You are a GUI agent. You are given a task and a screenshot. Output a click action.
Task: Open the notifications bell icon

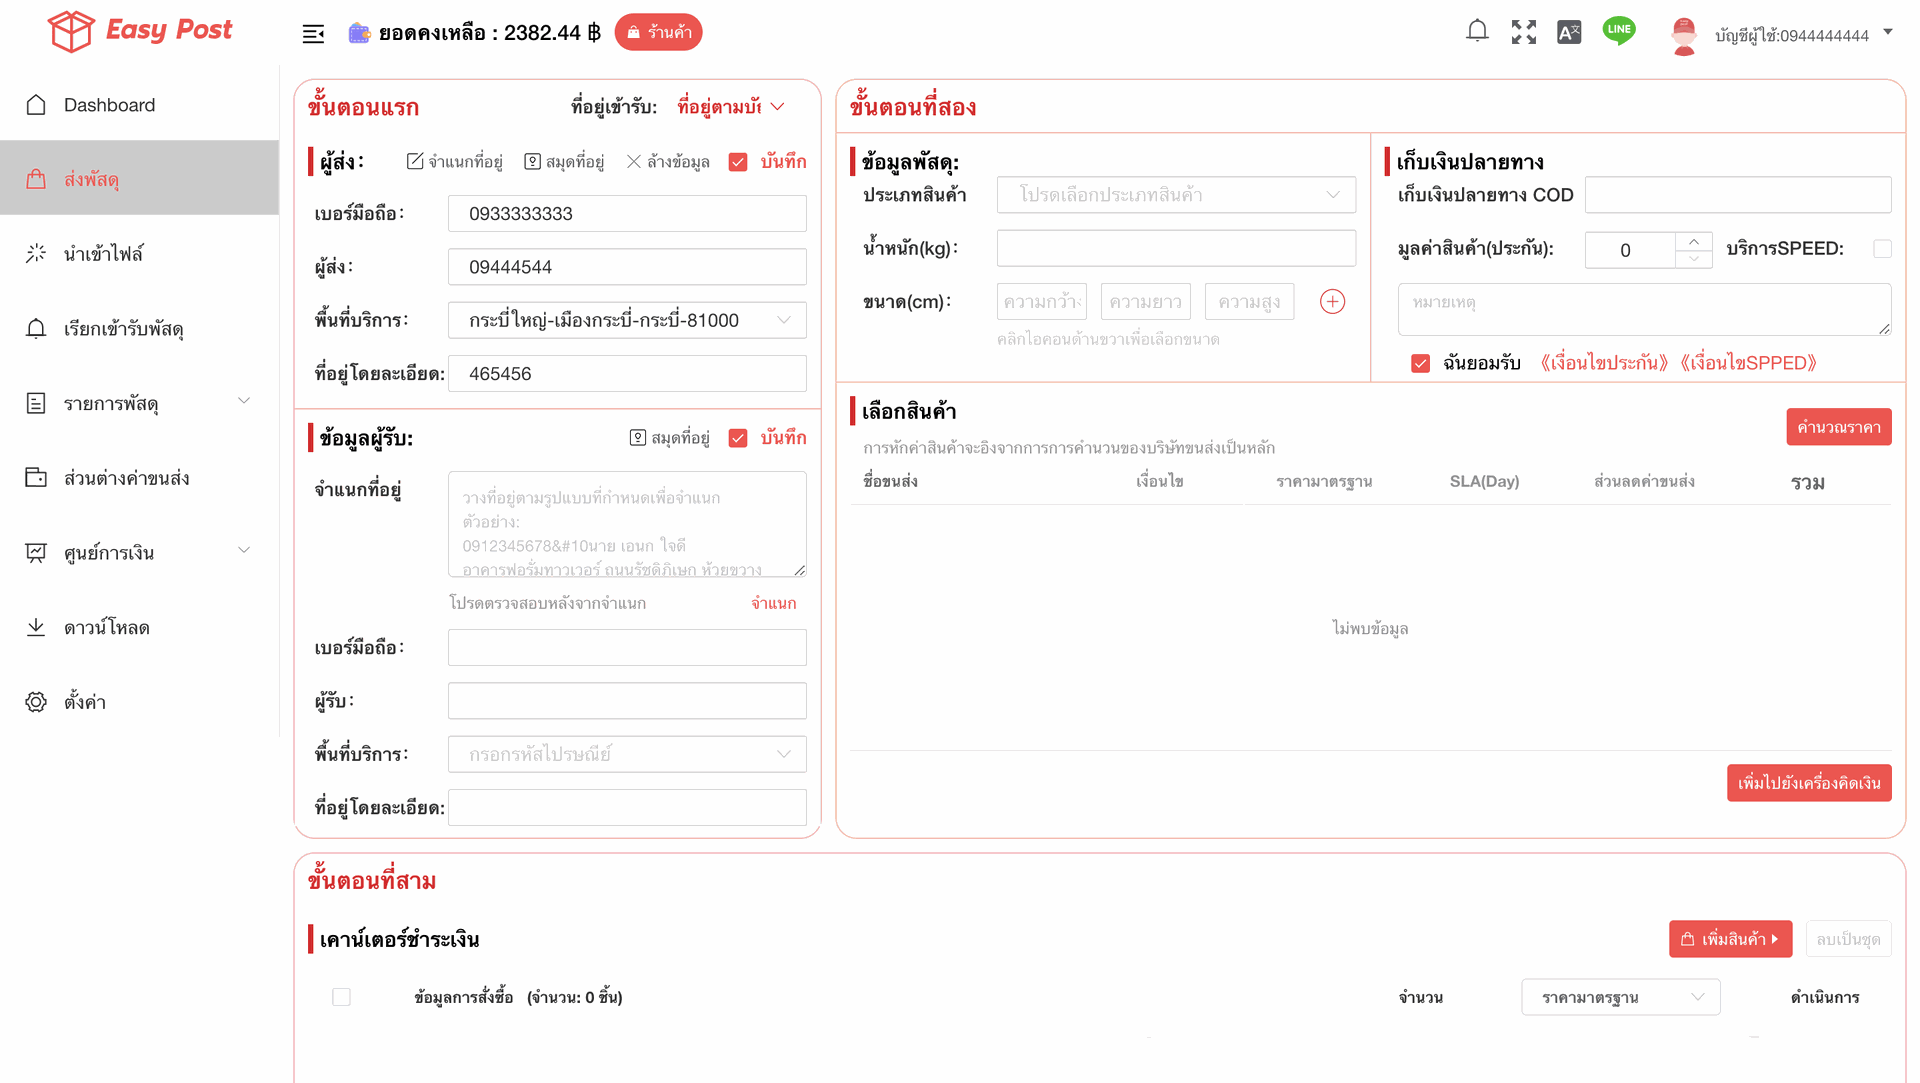1477,31
